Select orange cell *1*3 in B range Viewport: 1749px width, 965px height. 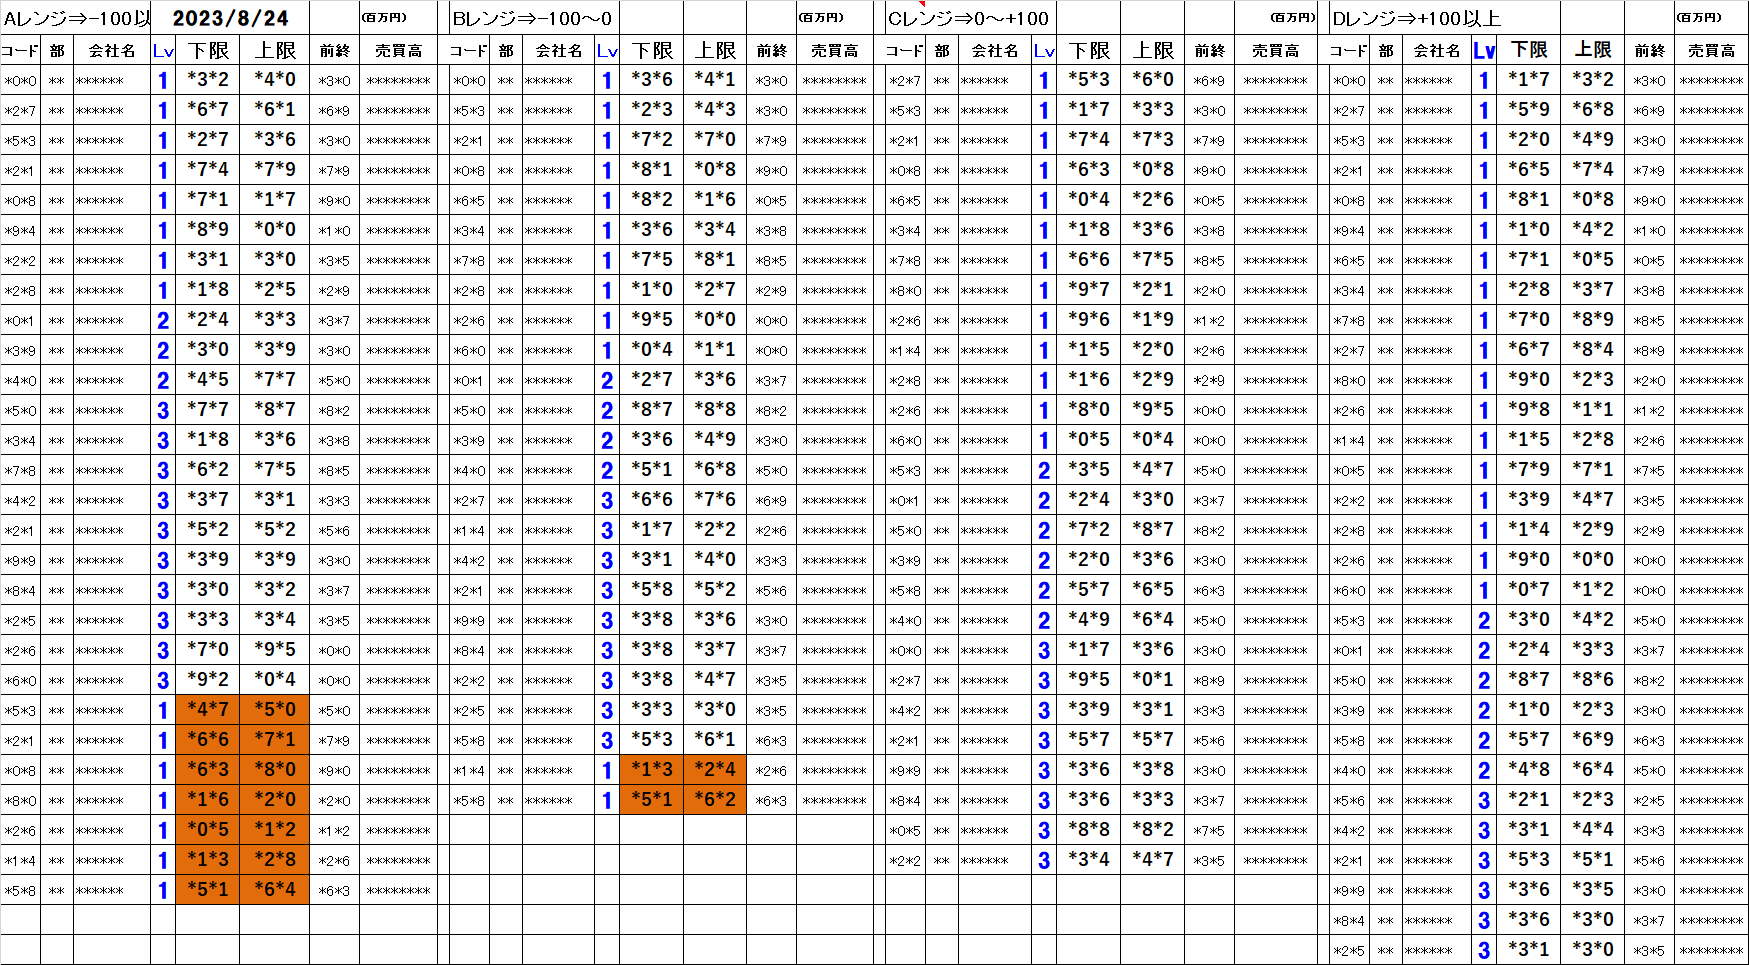[x=652, y=770]
